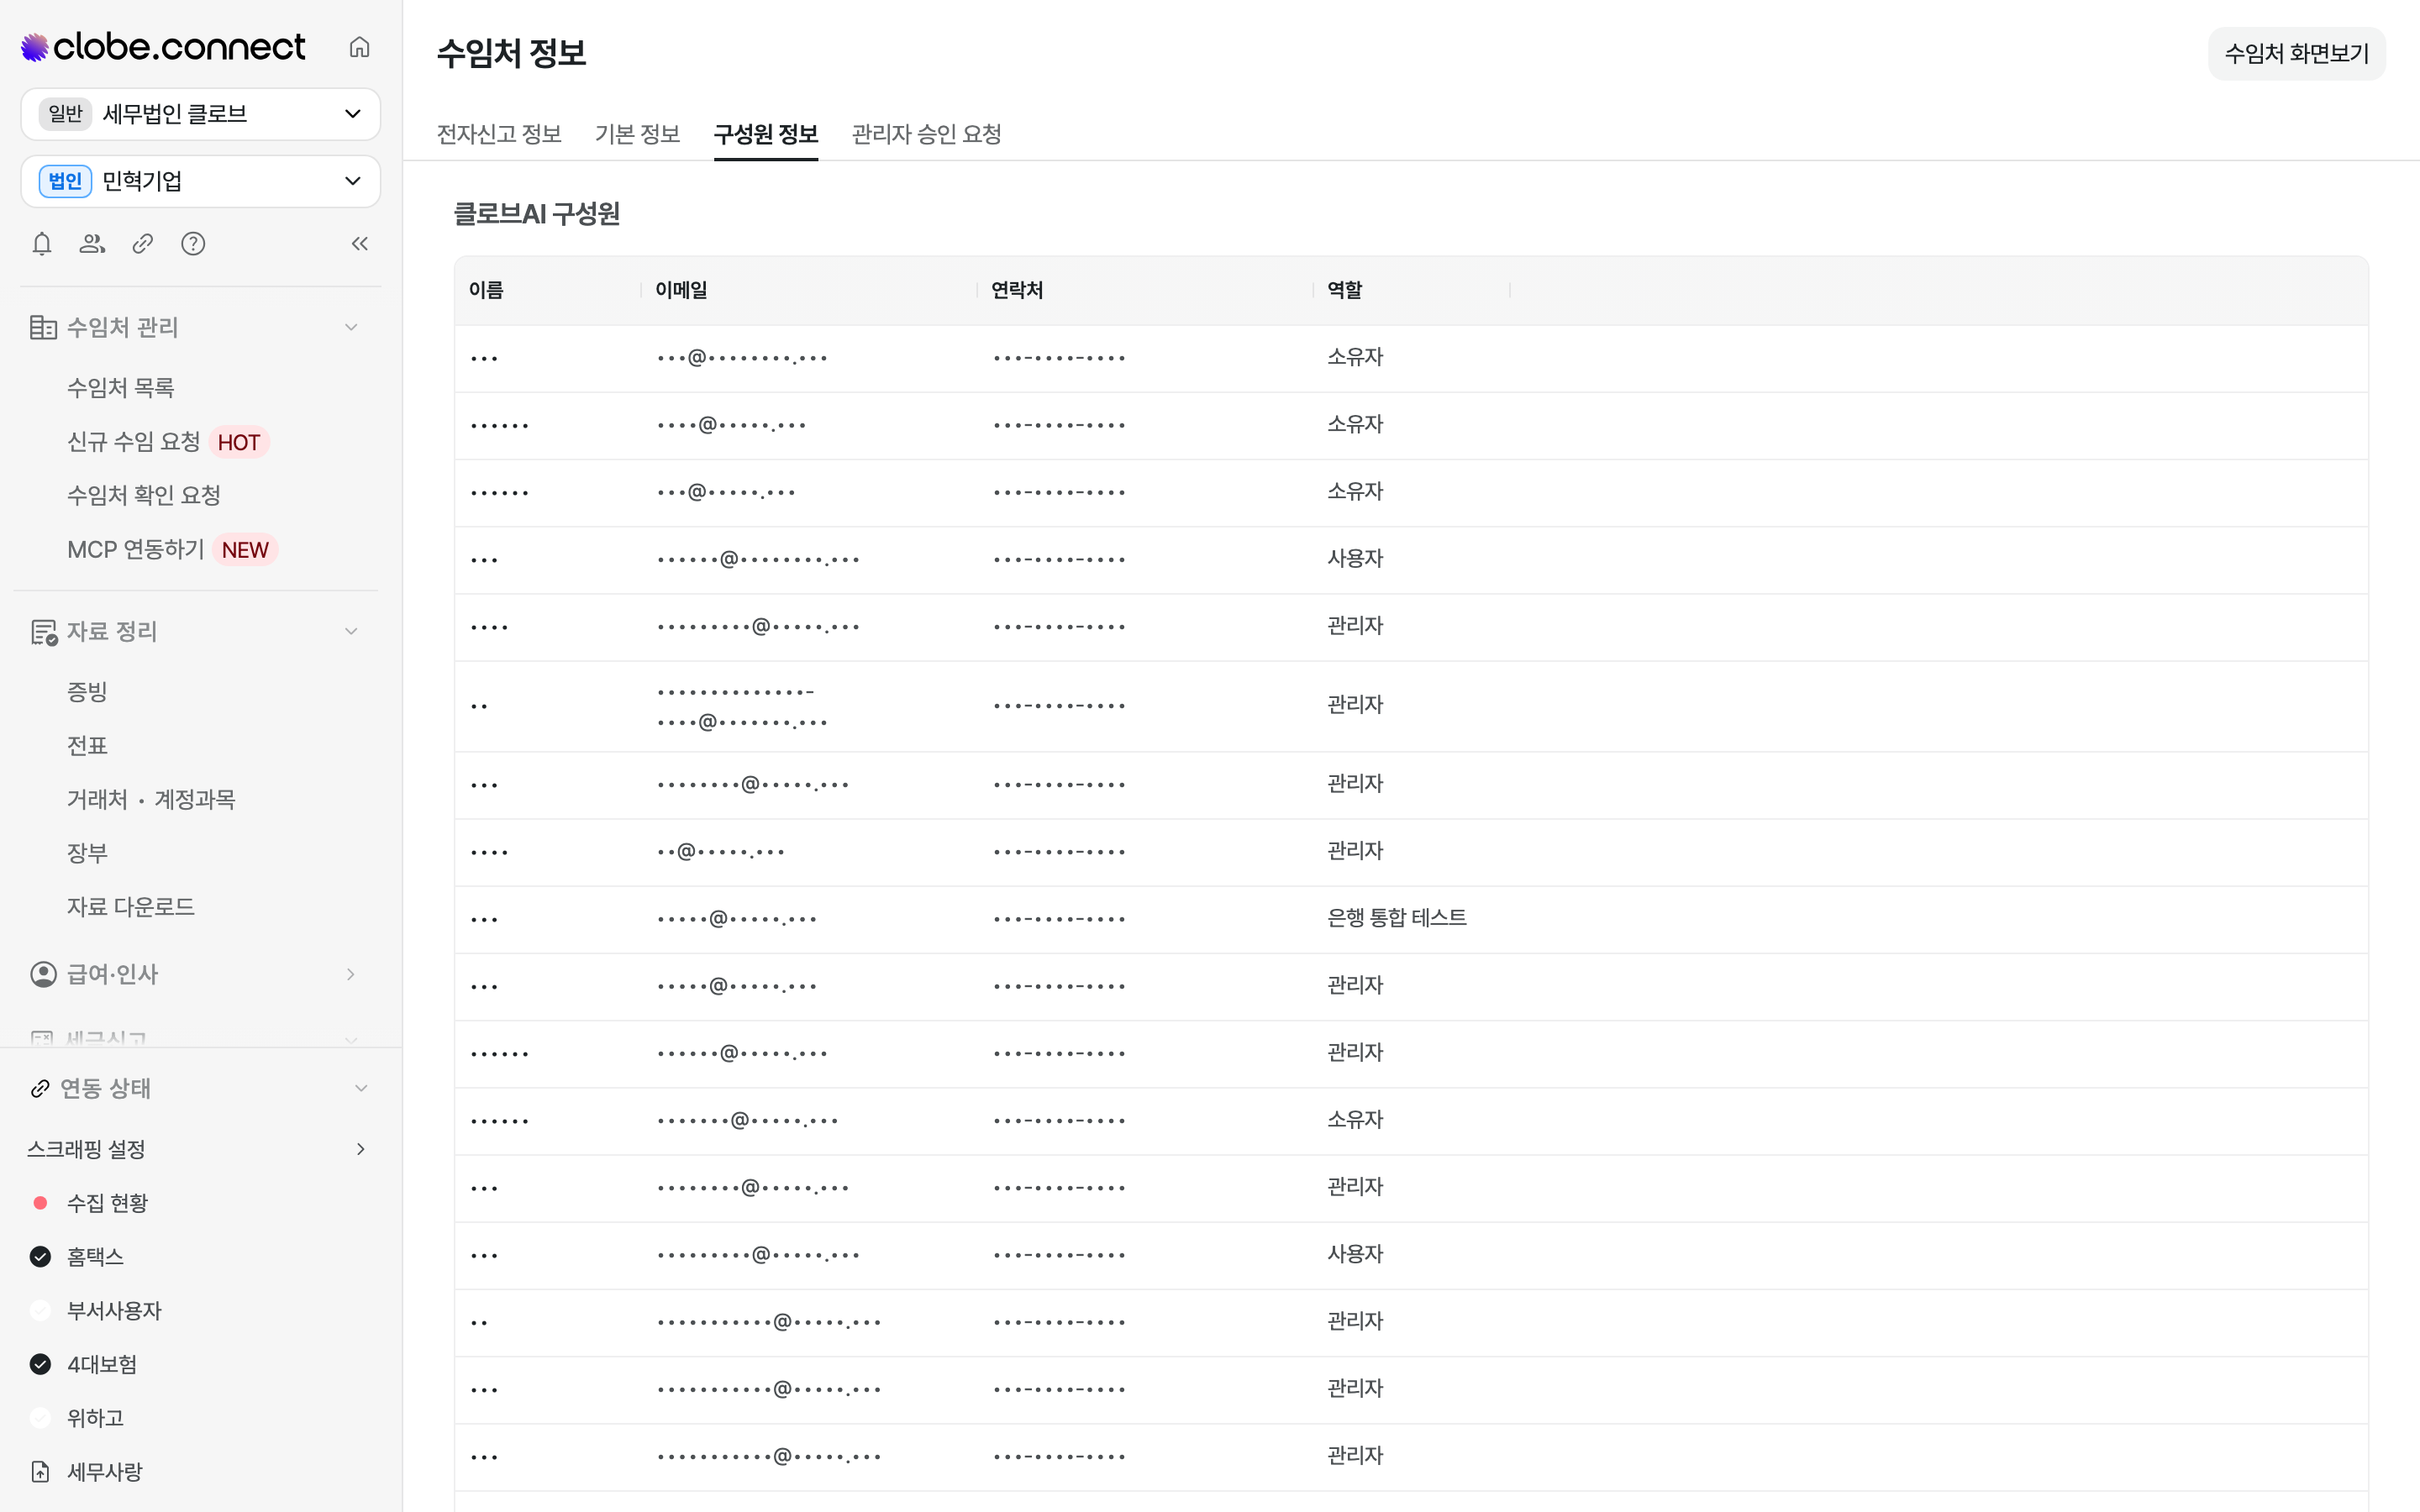Switch to the 전자신고 정보 tab
The width and height of the screenshot is (2420, 1512).
(499, 134)
